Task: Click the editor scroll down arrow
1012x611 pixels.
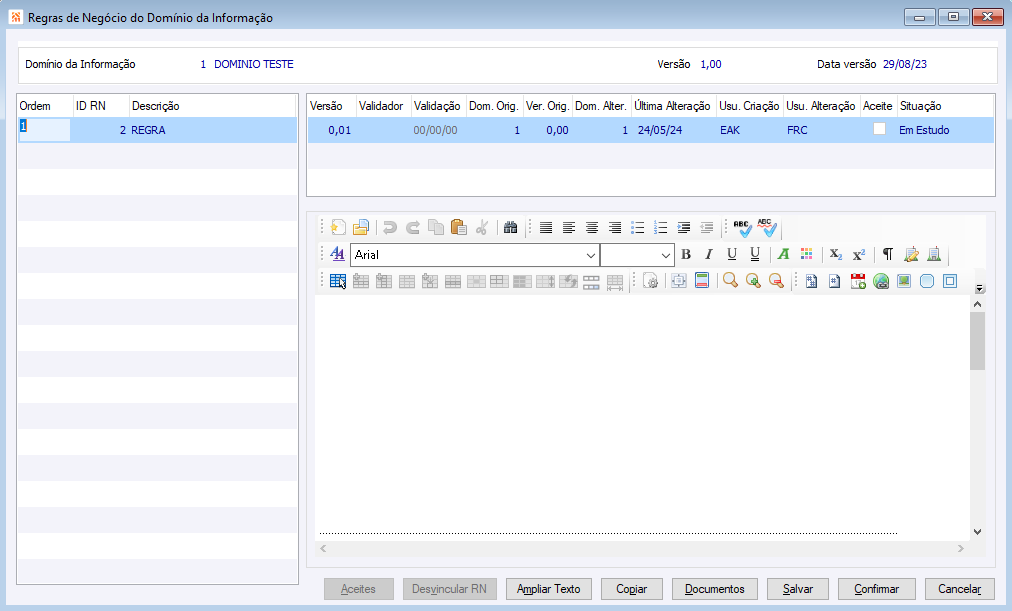Action: (x=977, y=532)
